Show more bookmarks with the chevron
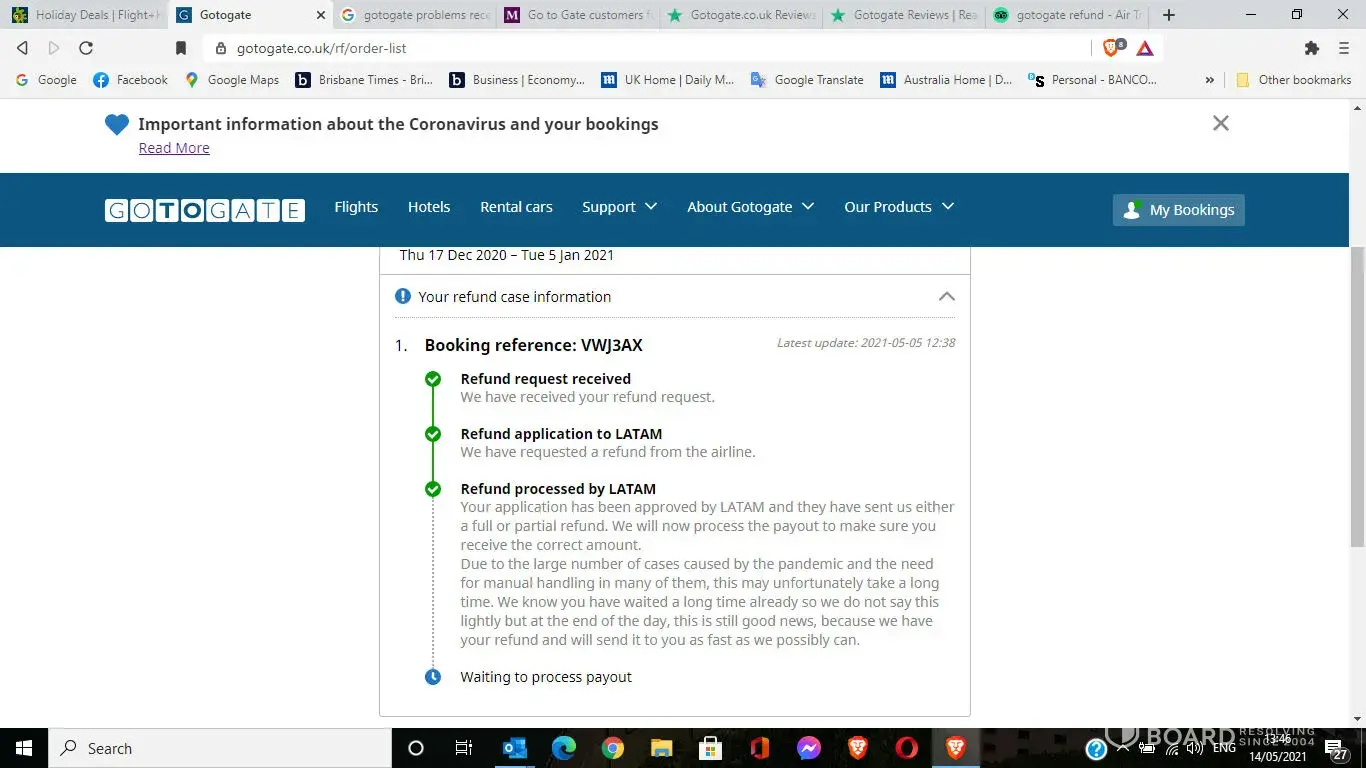Image resolution: width=1366 pixels, height=768 pixels. click(1209, 80)
